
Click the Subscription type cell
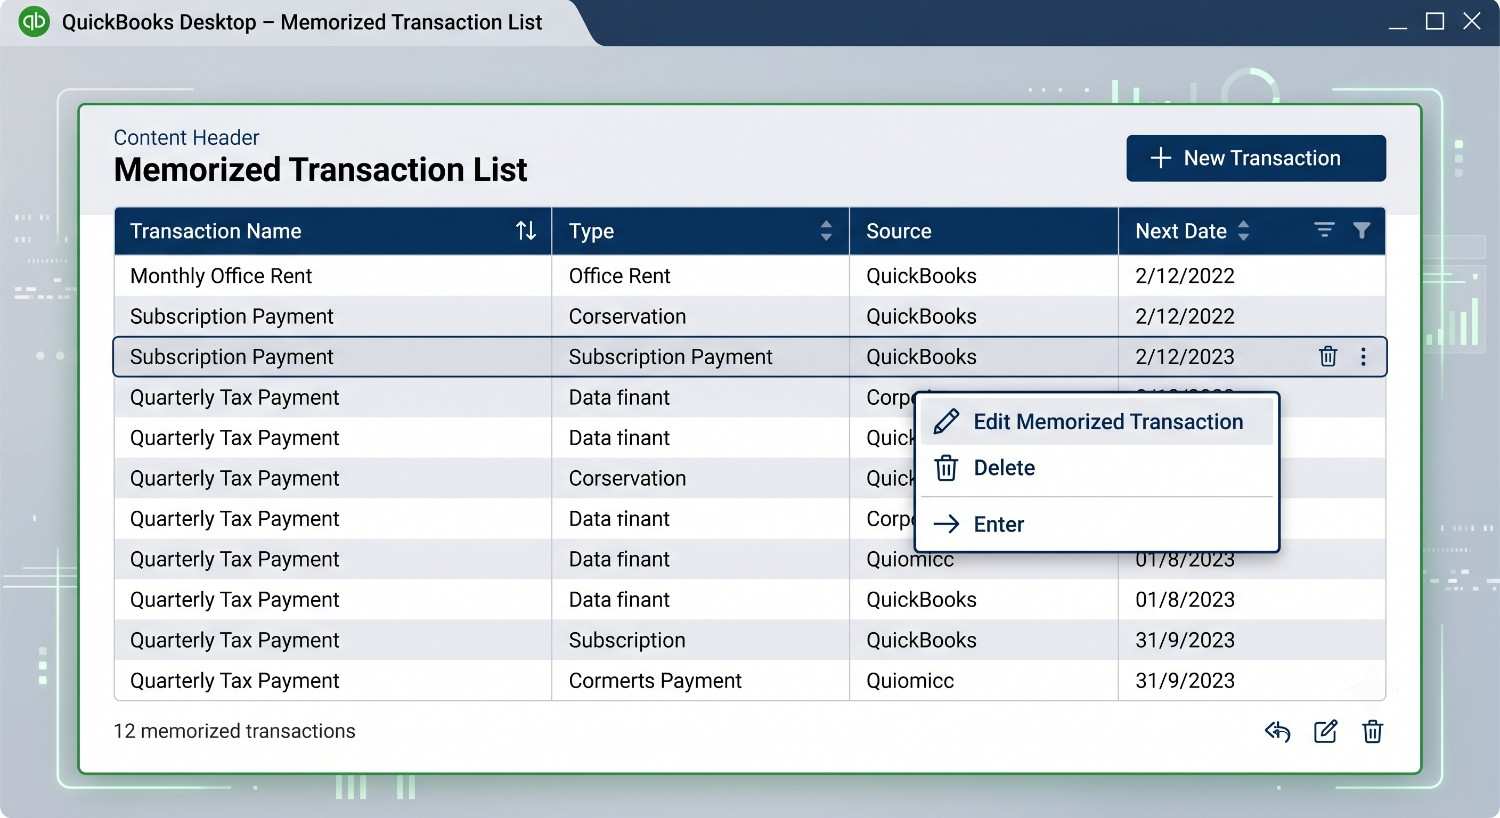coord(627,640)
